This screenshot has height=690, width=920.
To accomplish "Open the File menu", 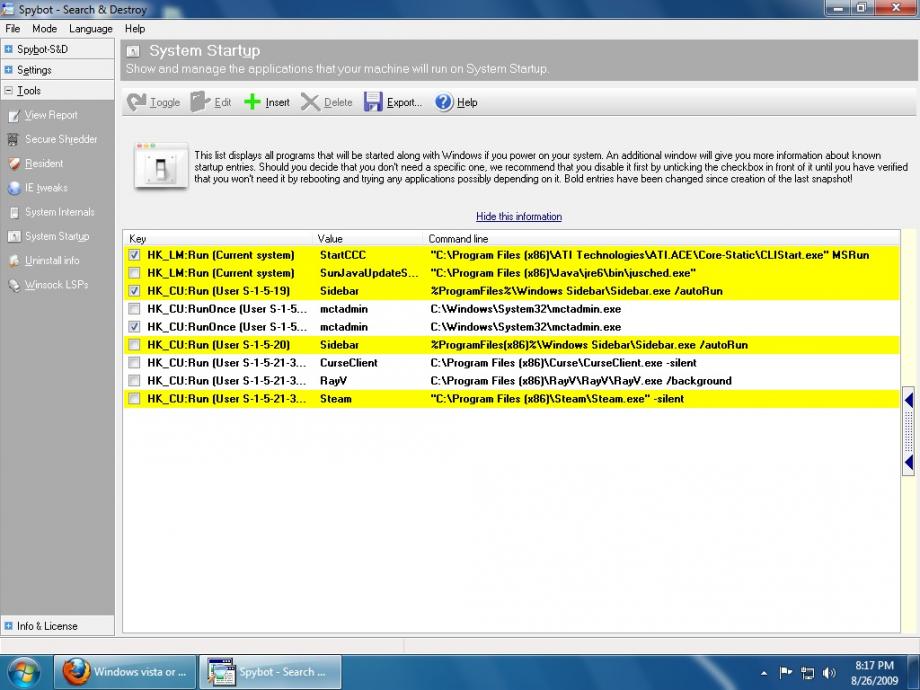I will (12, 29).
